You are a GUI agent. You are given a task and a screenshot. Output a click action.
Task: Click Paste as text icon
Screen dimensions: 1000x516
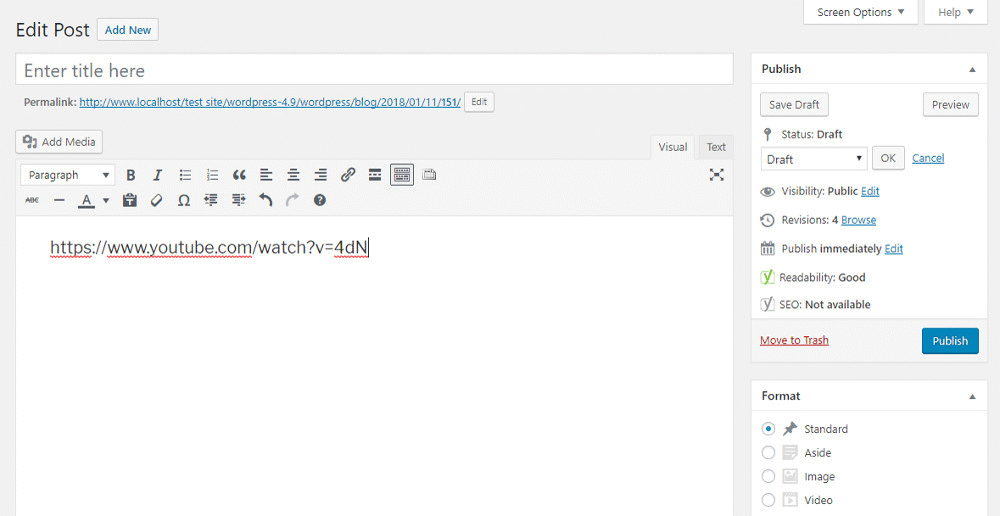pyautogui.click(x=129, y=200)
